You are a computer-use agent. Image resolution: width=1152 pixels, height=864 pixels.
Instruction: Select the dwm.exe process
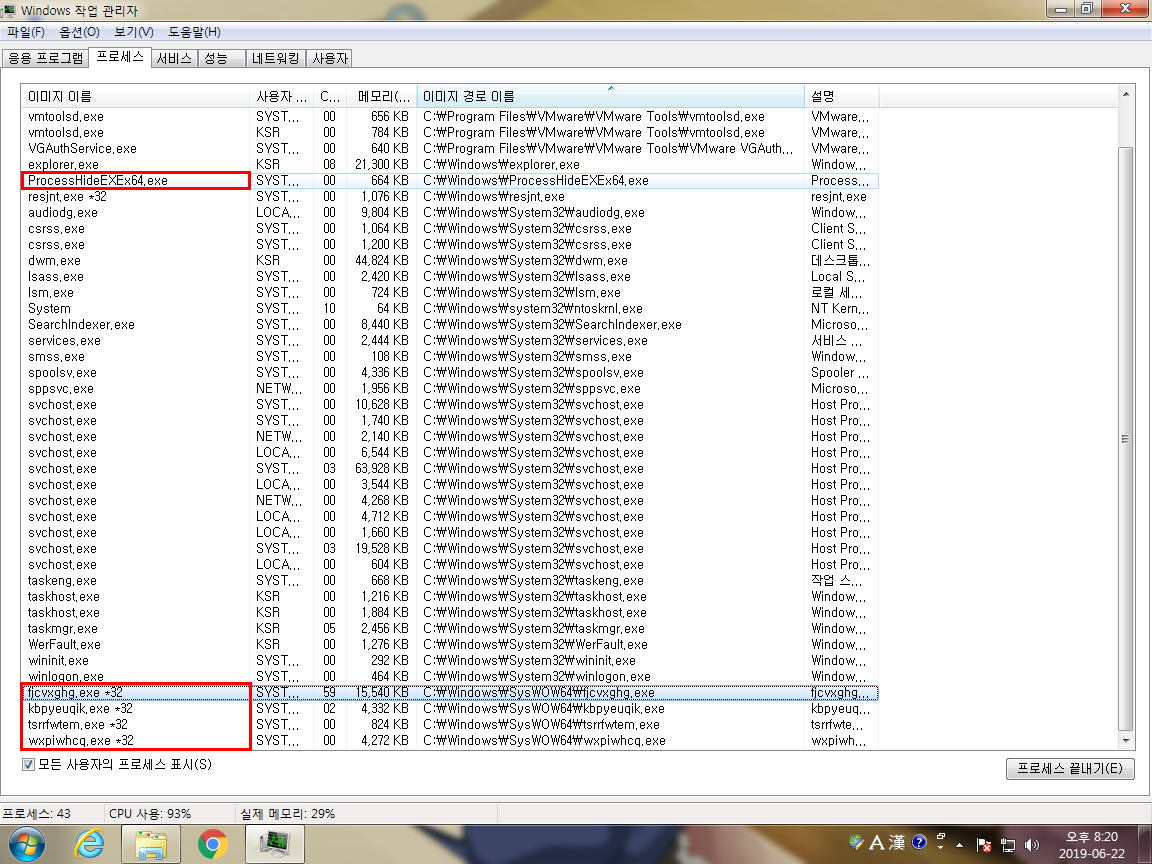point(450,261)
